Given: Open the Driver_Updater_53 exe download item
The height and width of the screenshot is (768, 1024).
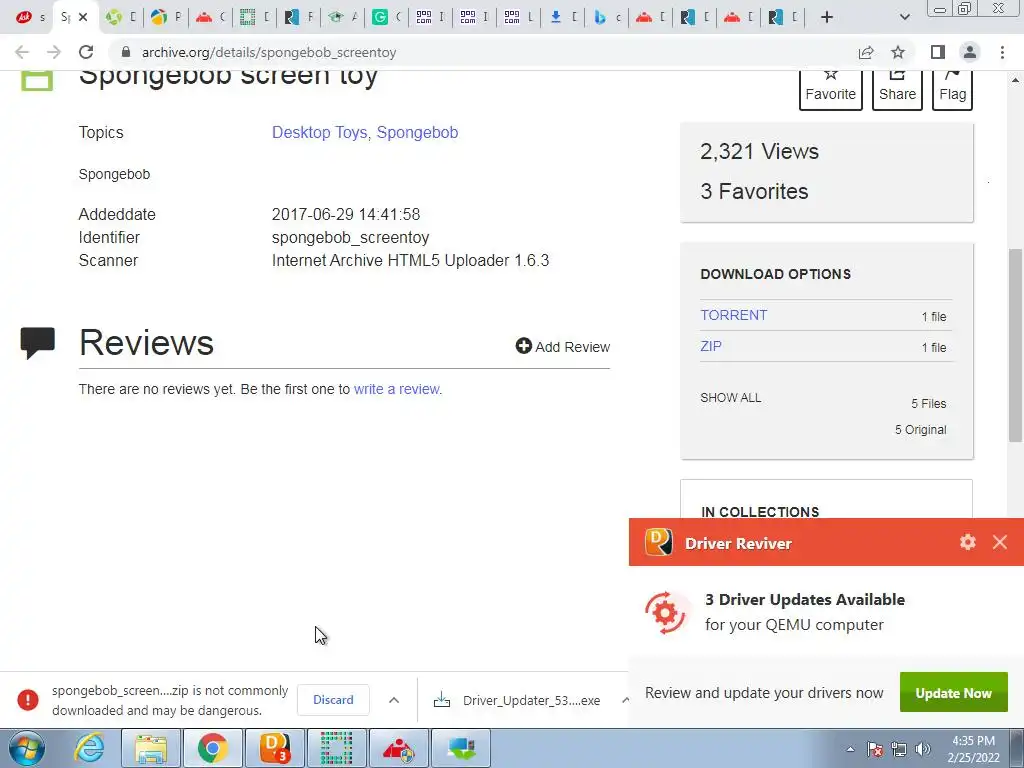Looking at the screenshot, I should (517, 700).
